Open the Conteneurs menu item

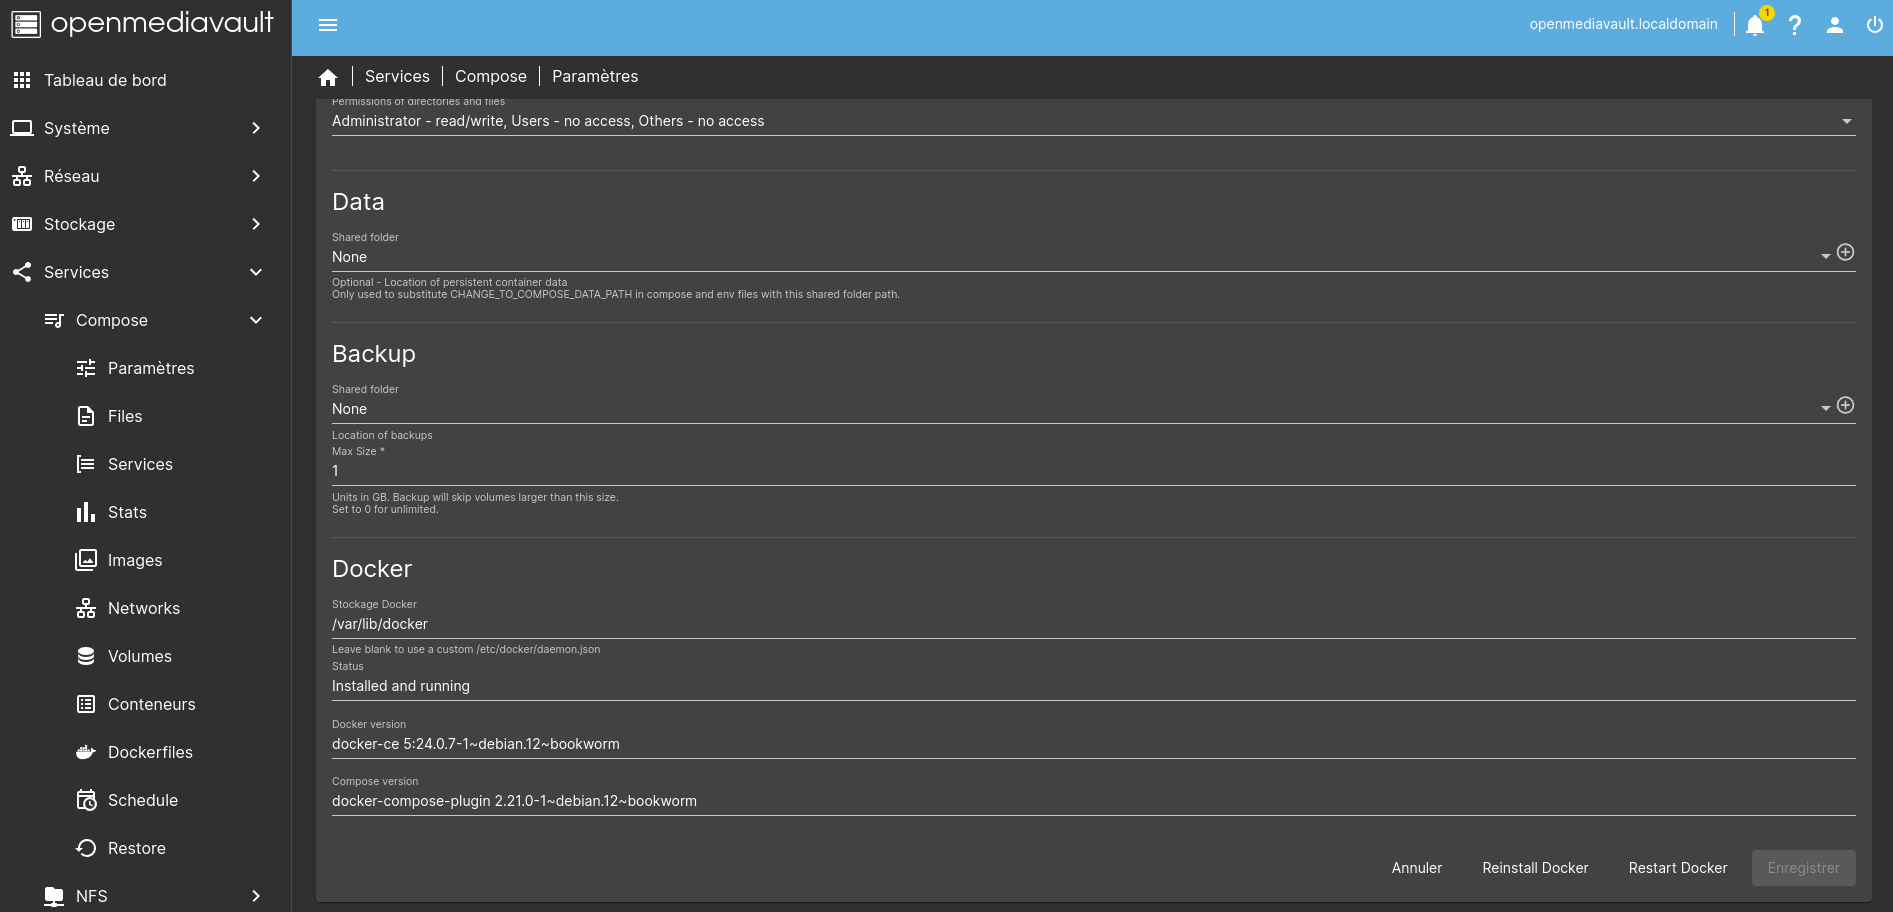click(x=145, y=704)
